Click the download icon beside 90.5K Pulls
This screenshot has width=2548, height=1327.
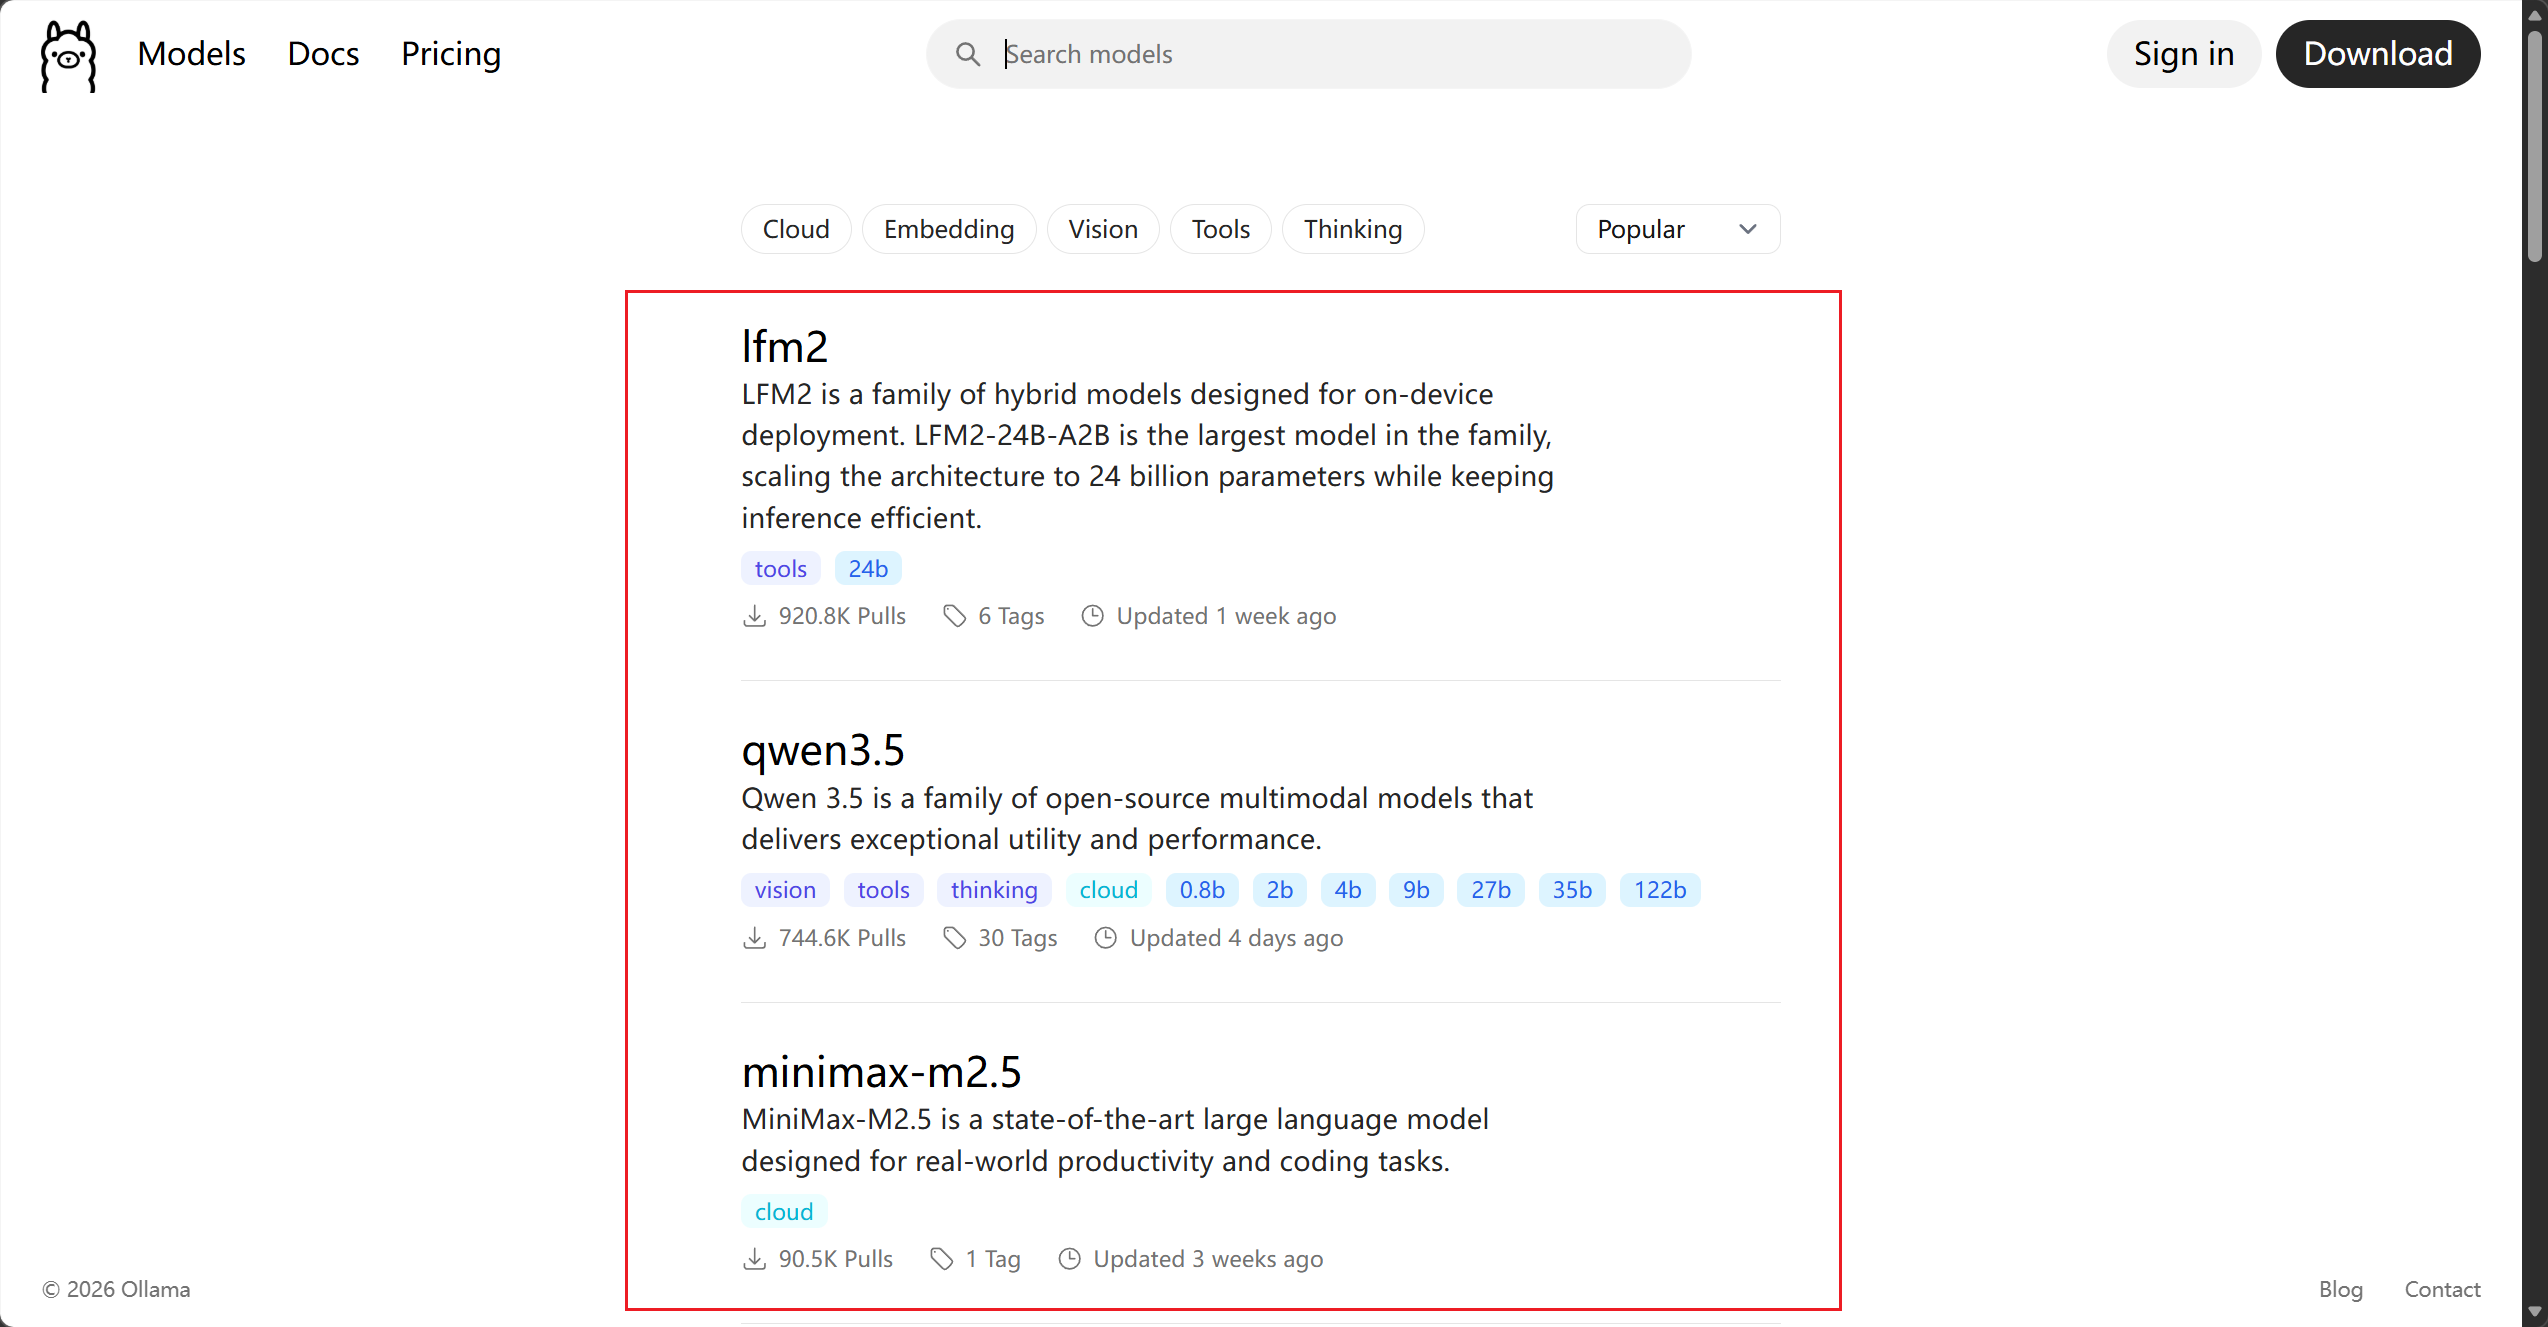click(755, 1259)
